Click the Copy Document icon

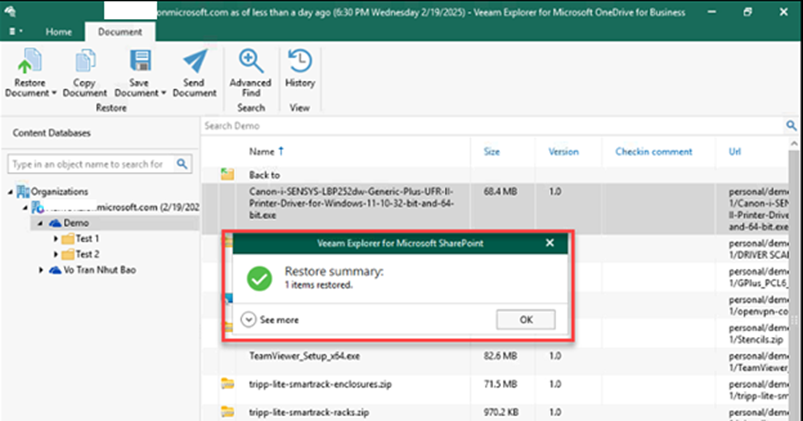(x=84, y=64)
